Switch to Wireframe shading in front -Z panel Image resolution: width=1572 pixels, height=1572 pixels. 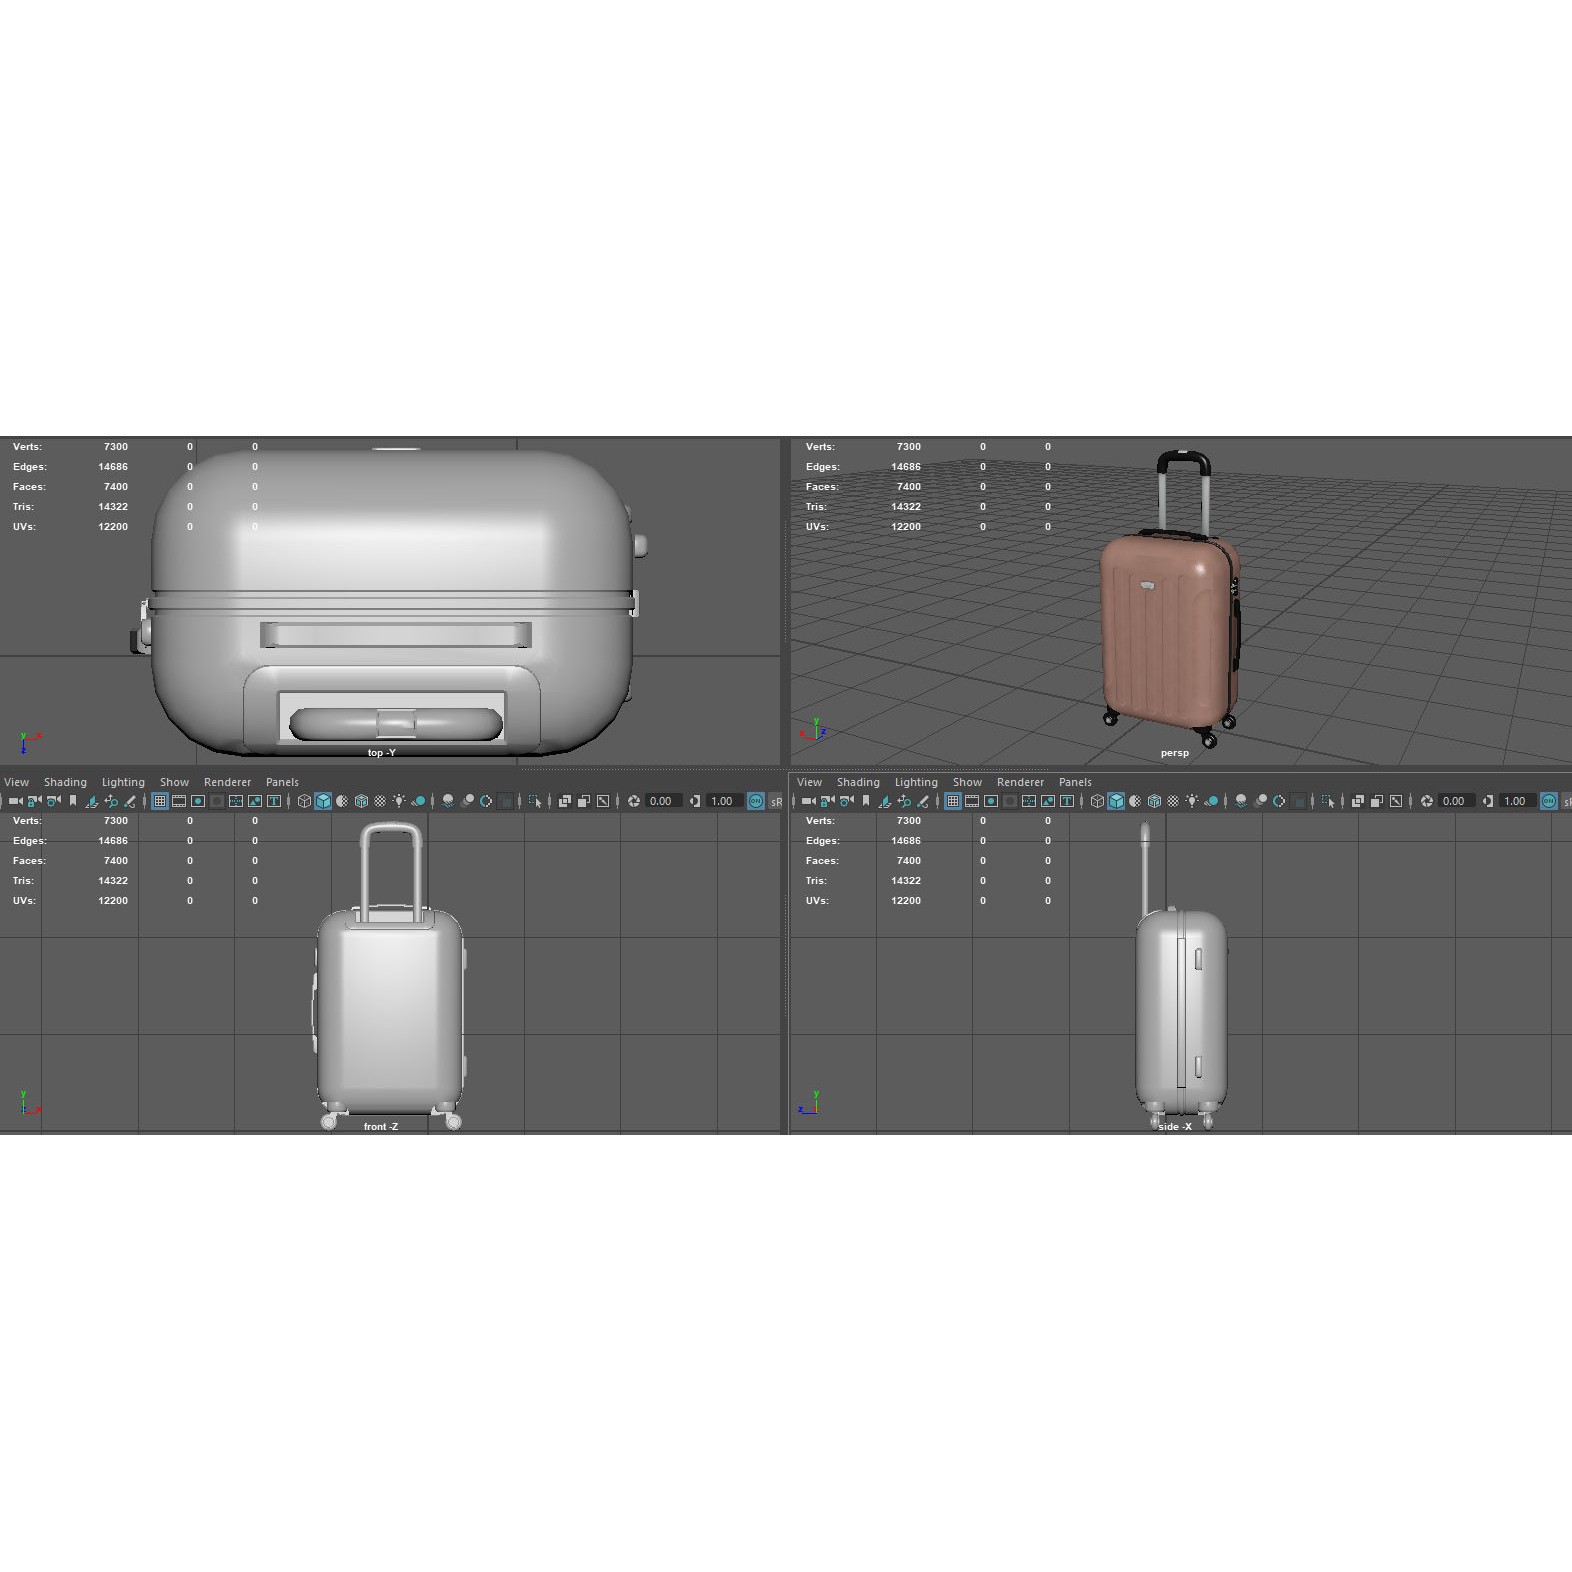click(304, 801)
